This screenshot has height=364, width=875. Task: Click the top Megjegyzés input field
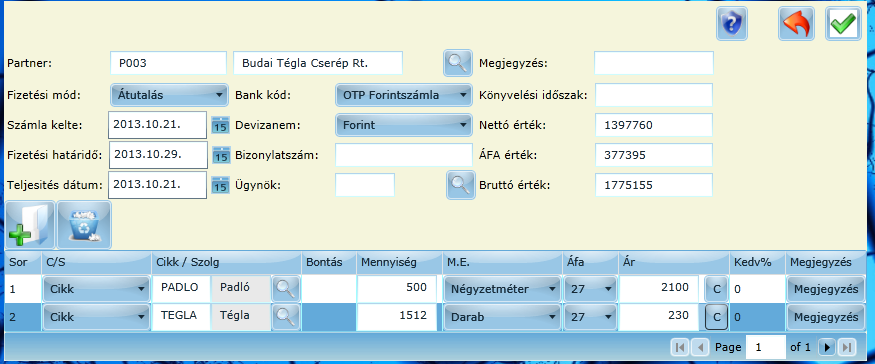[x=654, y=63]
